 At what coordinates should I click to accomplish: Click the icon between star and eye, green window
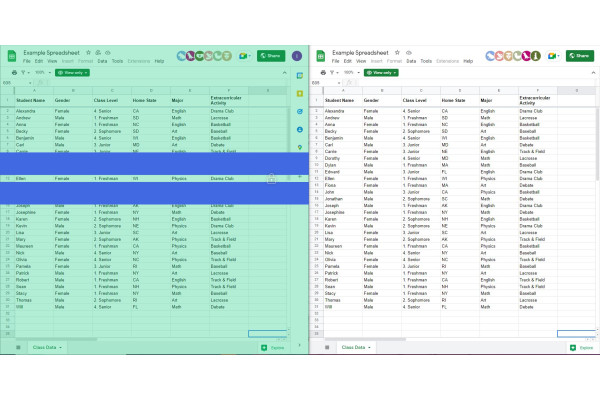pyautogui.click(x=98, y=52)
